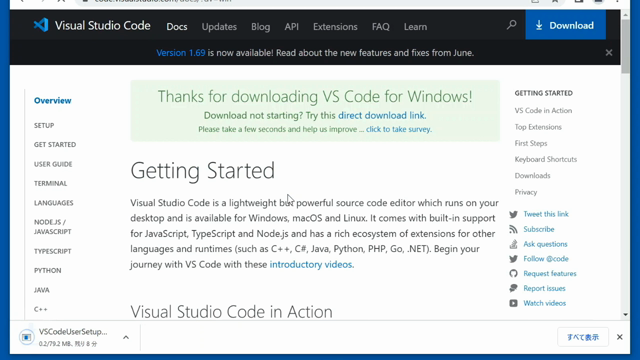The height and width of the screenshot is (360, 640).
Task: Expand the TERMINAL sidebar section
Action: click(x=50, y=183)
